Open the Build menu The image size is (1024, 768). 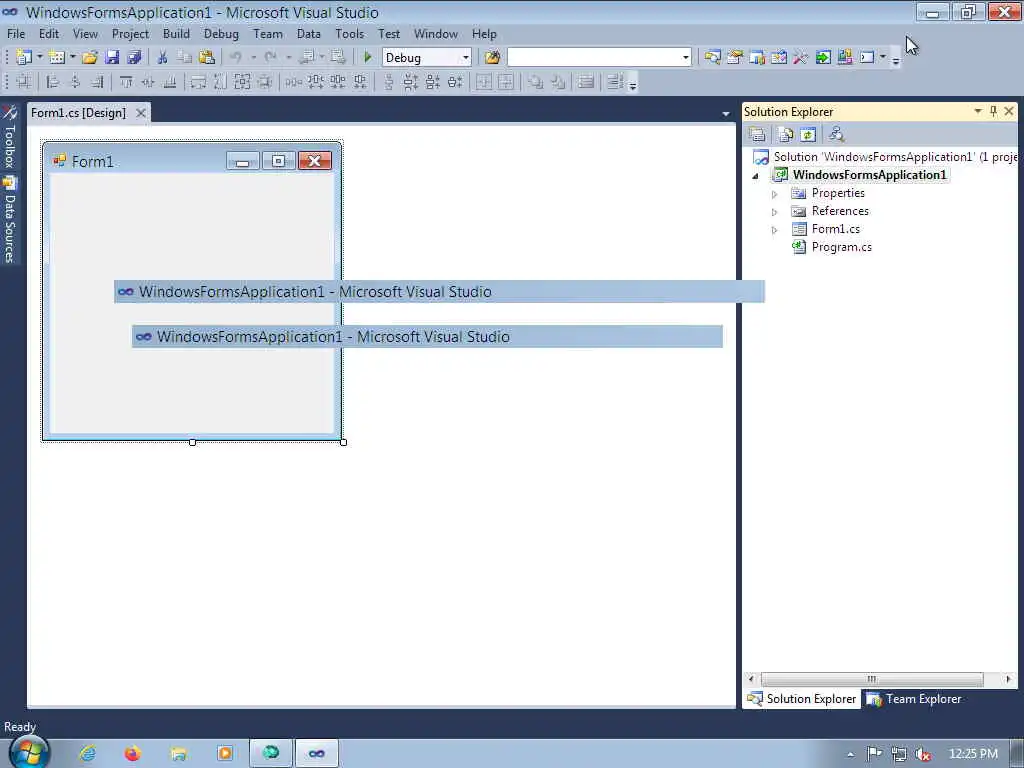coord(176,34)
